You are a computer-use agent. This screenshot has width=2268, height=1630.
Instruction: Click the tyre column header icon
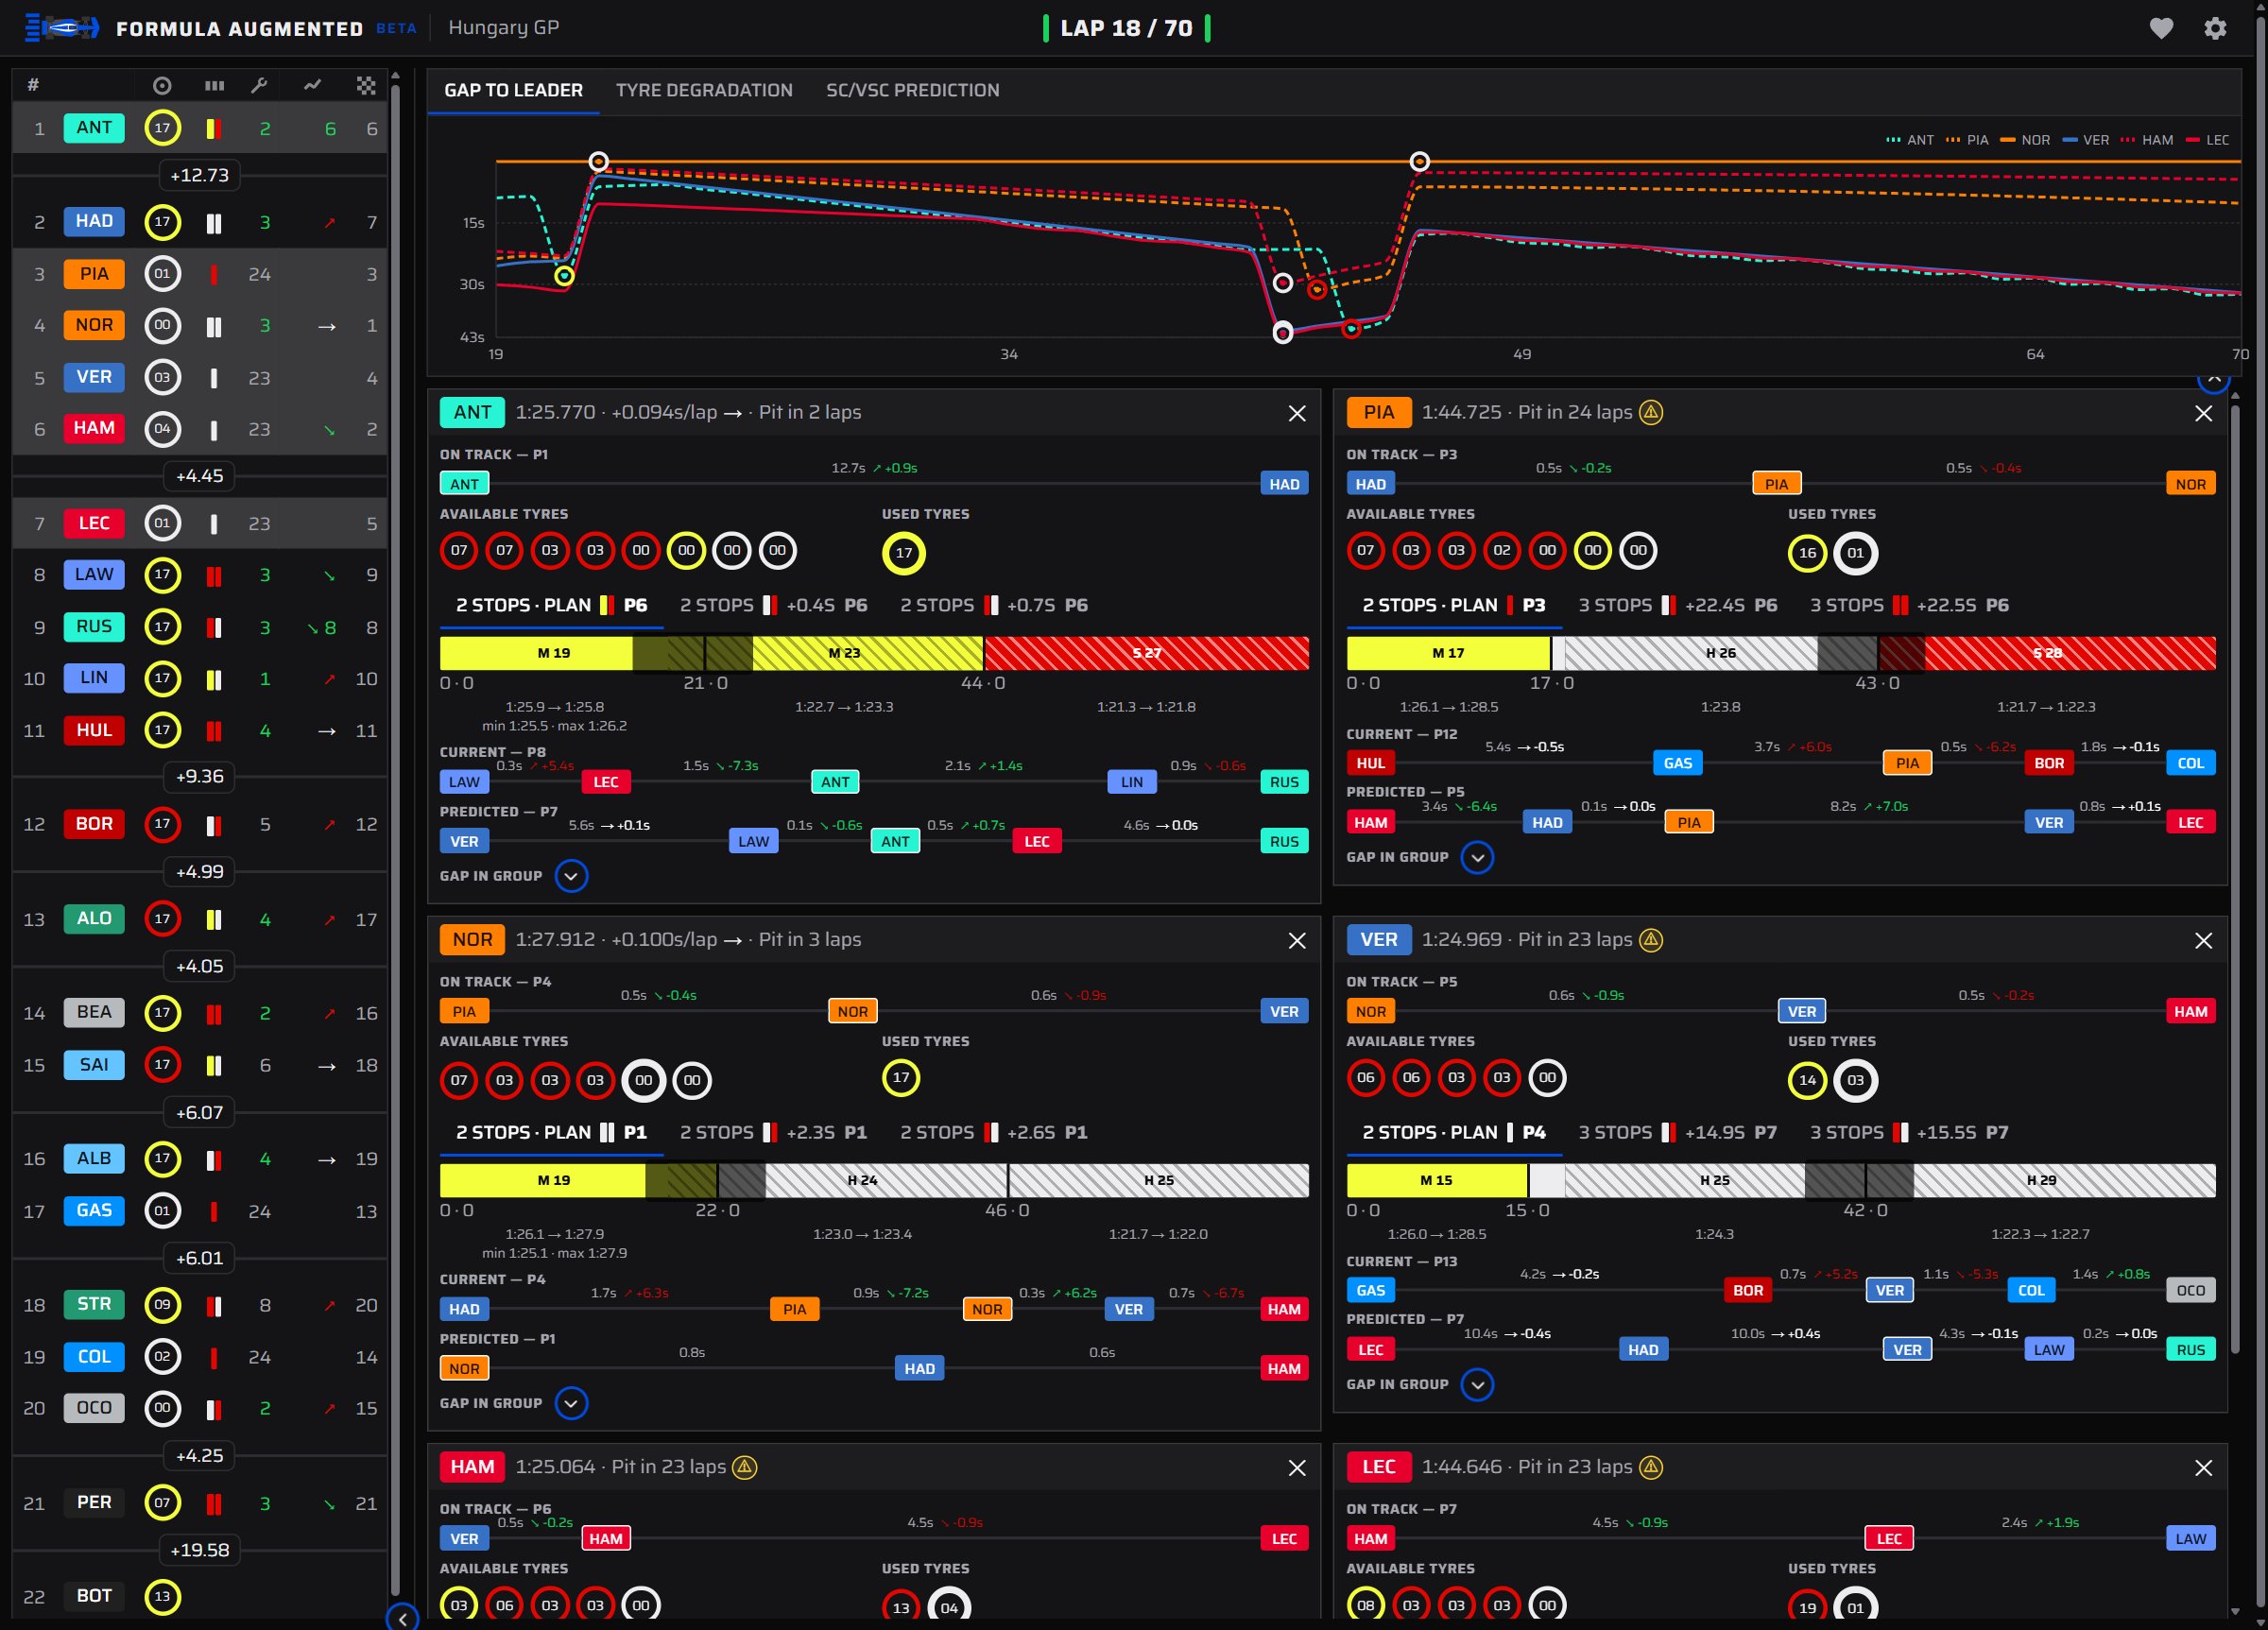click(x=162, y=86)
